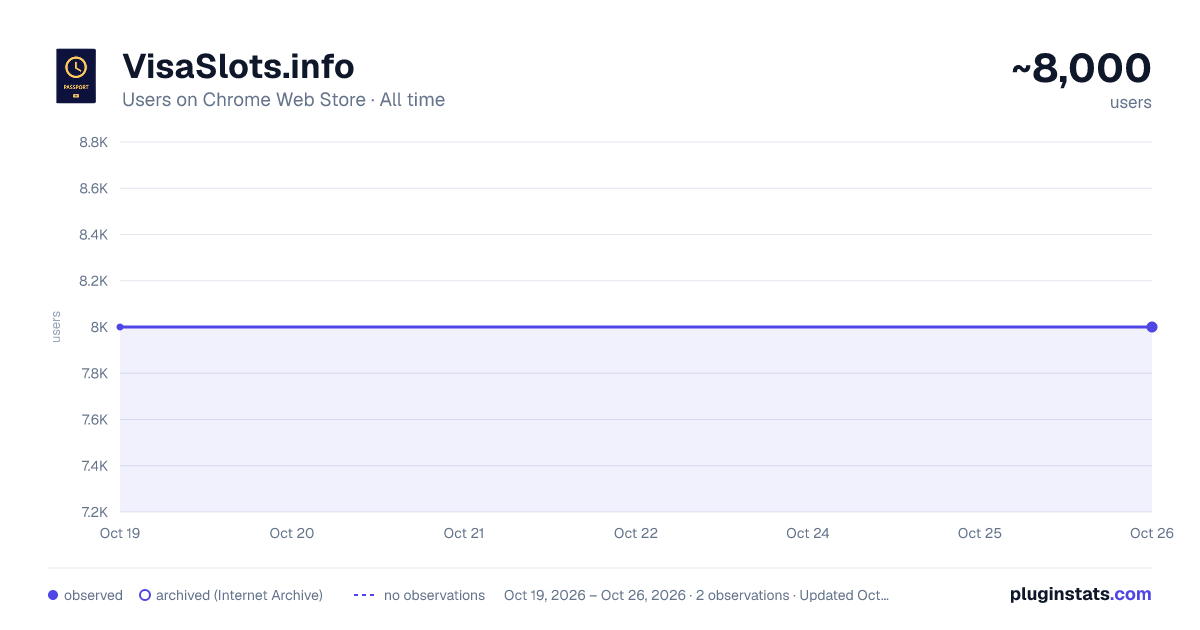Click the archived (Internet Archive) legend circle
The width and height of the screenshot is (1200, 630).
tap(145, 595)
